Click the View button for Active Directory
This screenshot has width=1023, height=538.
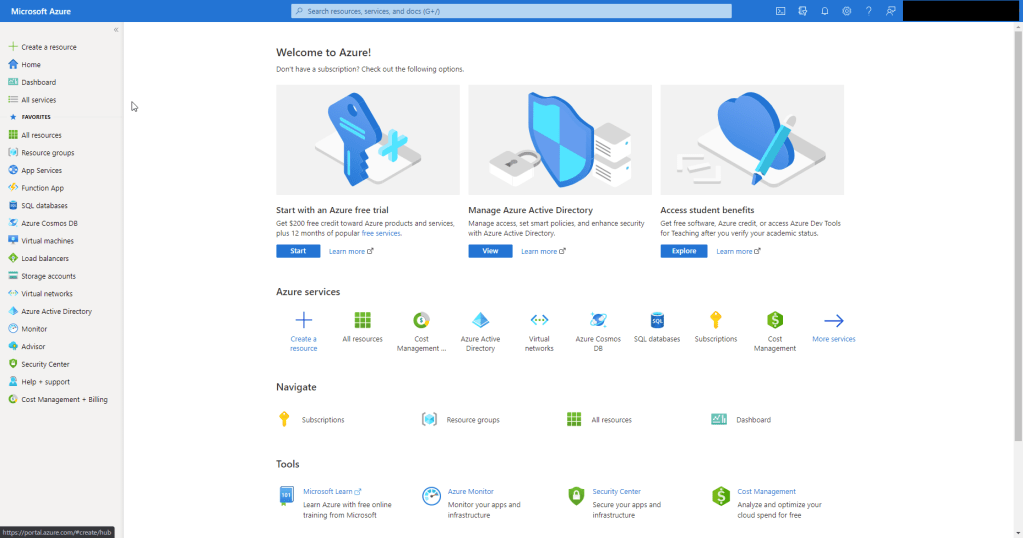coord(490,251)
